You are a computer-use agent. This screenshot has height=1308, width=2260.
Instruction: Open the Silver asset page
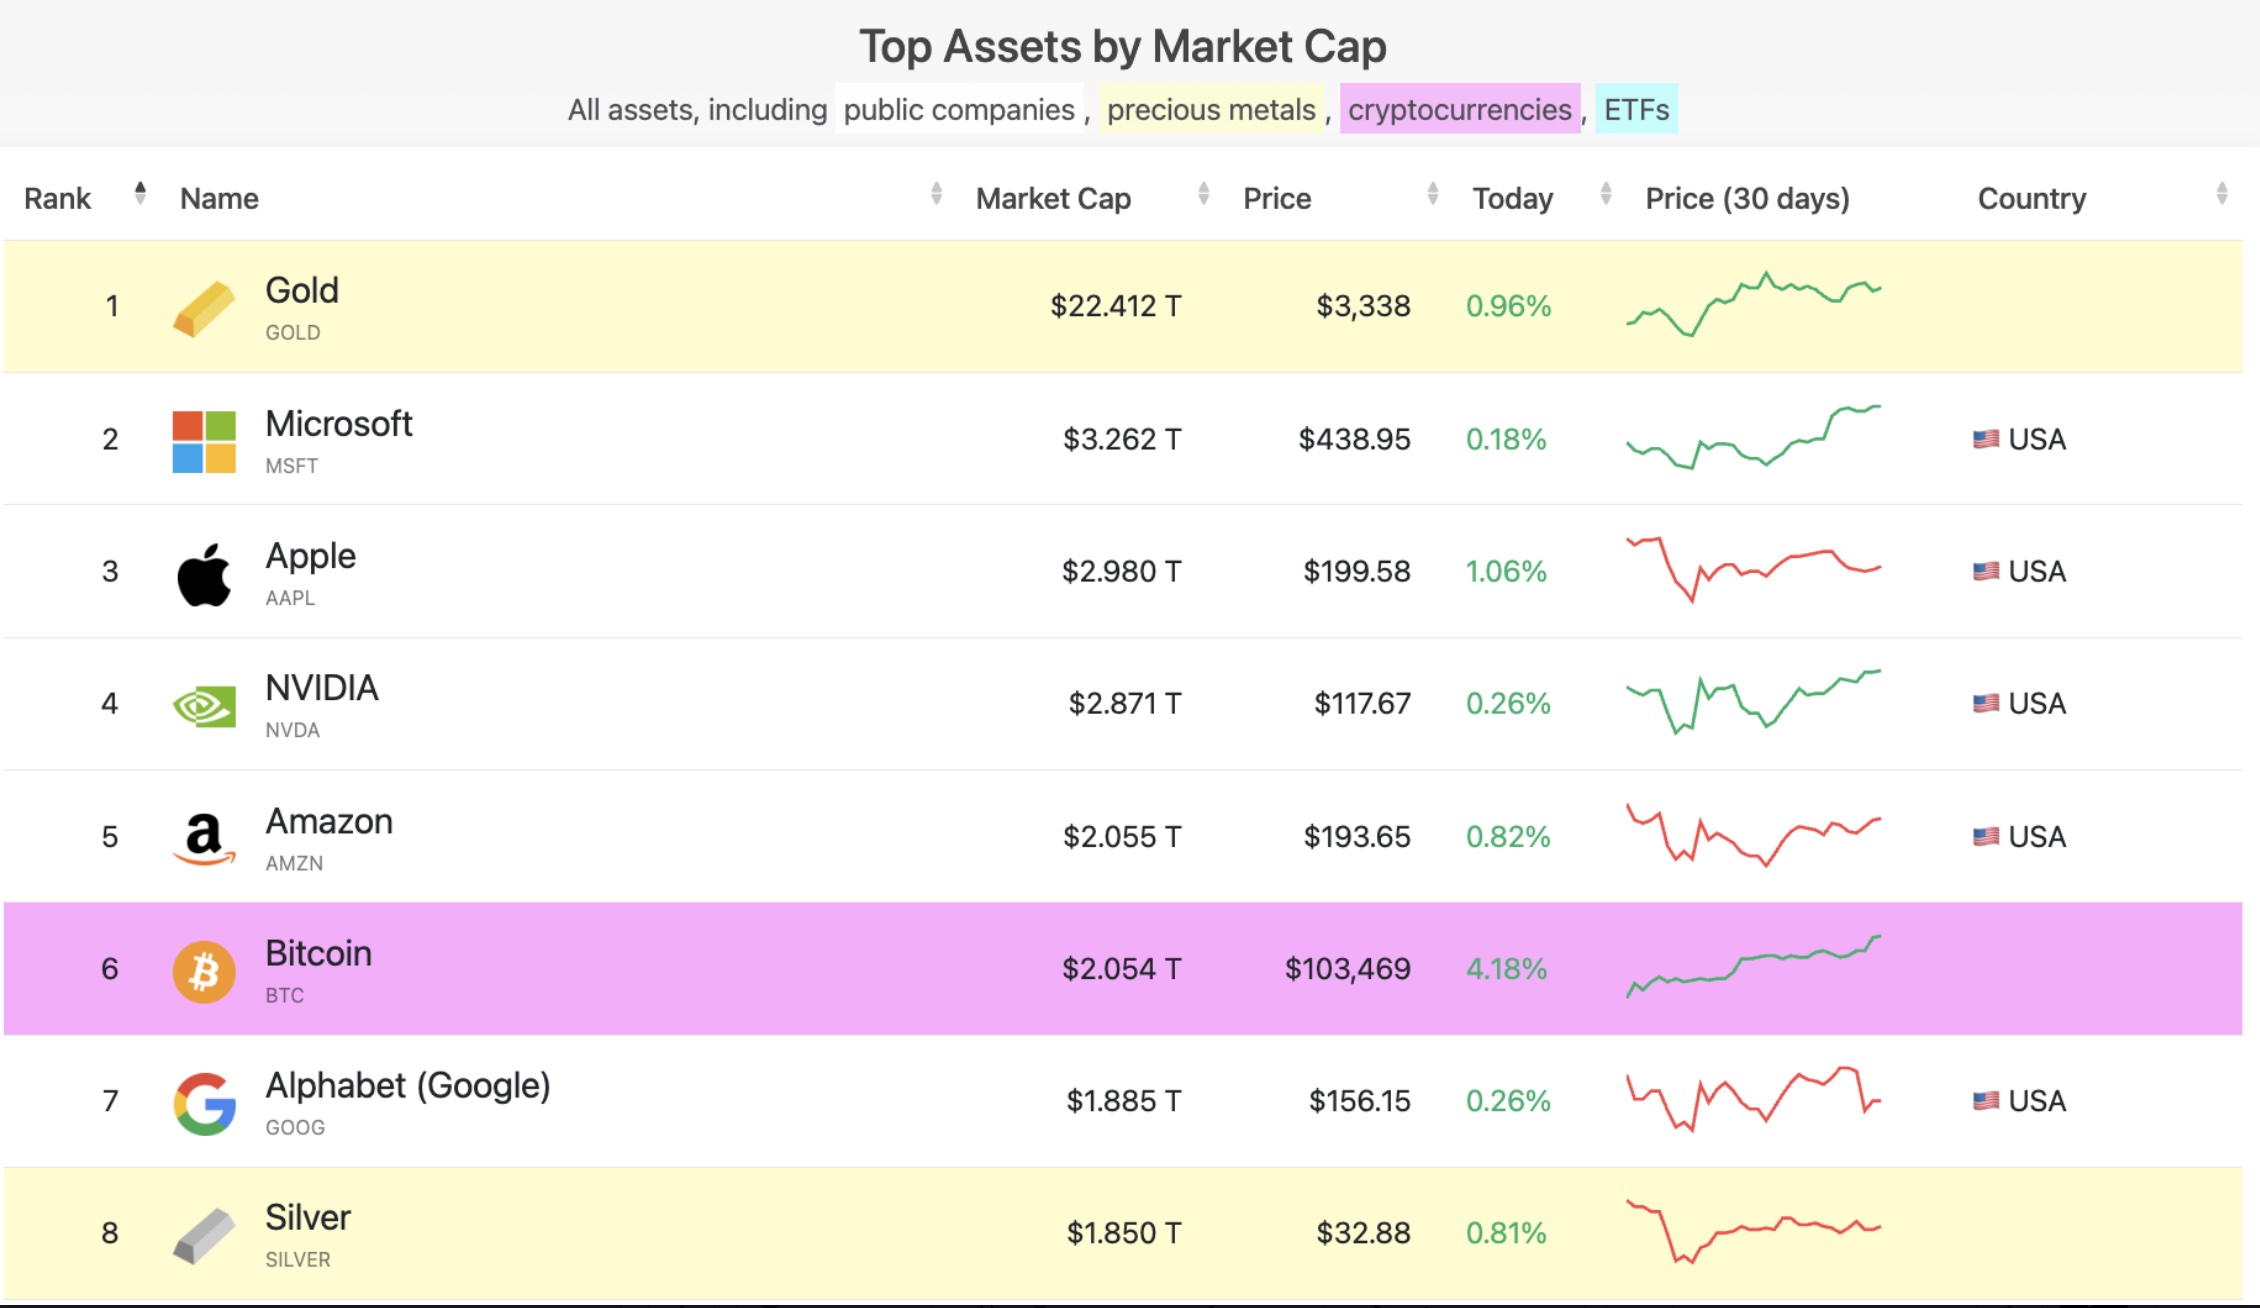coord(308,1218)
